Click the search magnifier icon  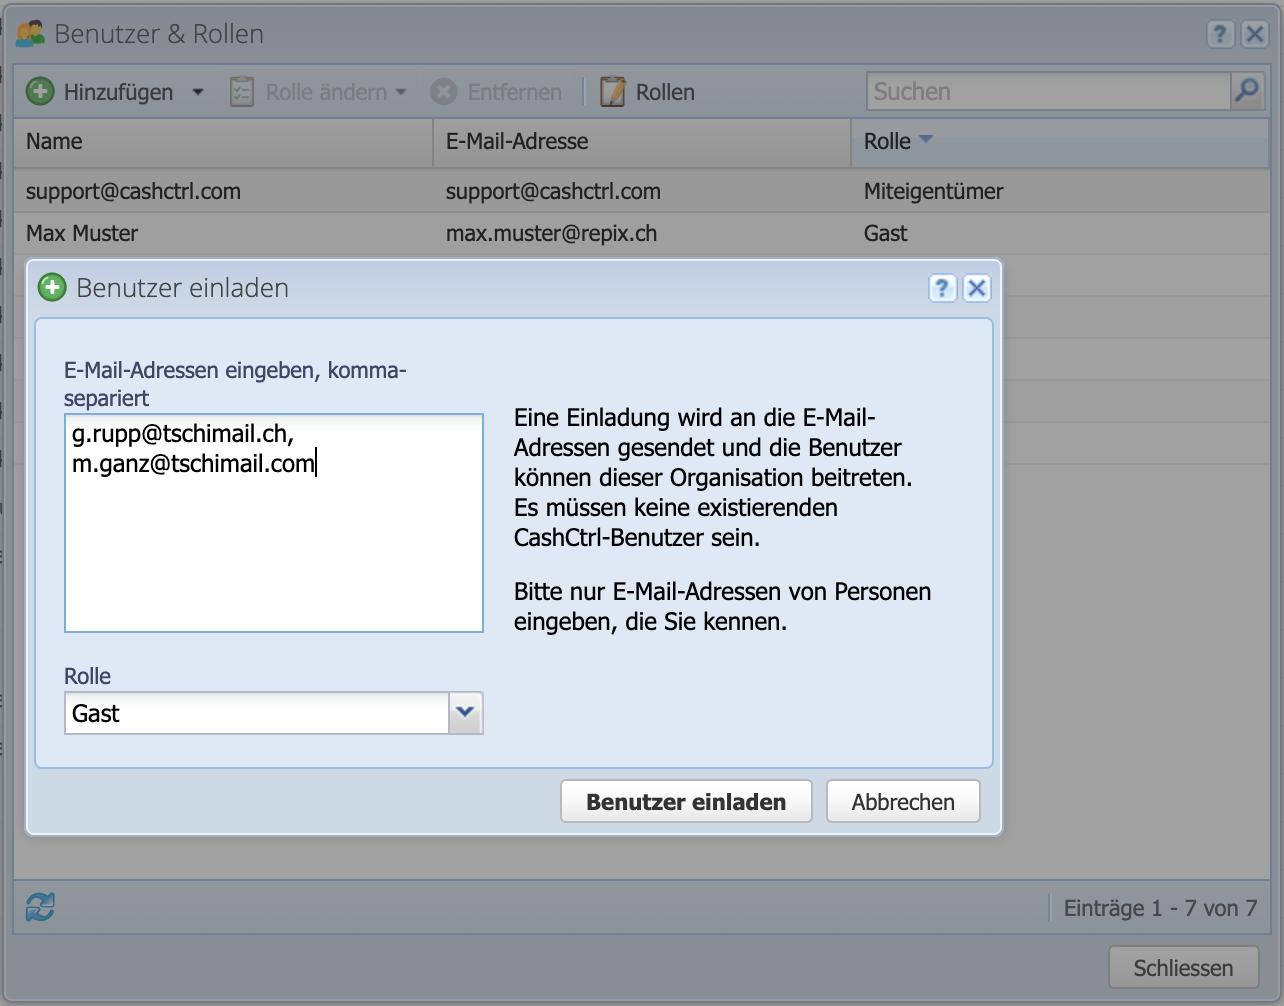1246,90
